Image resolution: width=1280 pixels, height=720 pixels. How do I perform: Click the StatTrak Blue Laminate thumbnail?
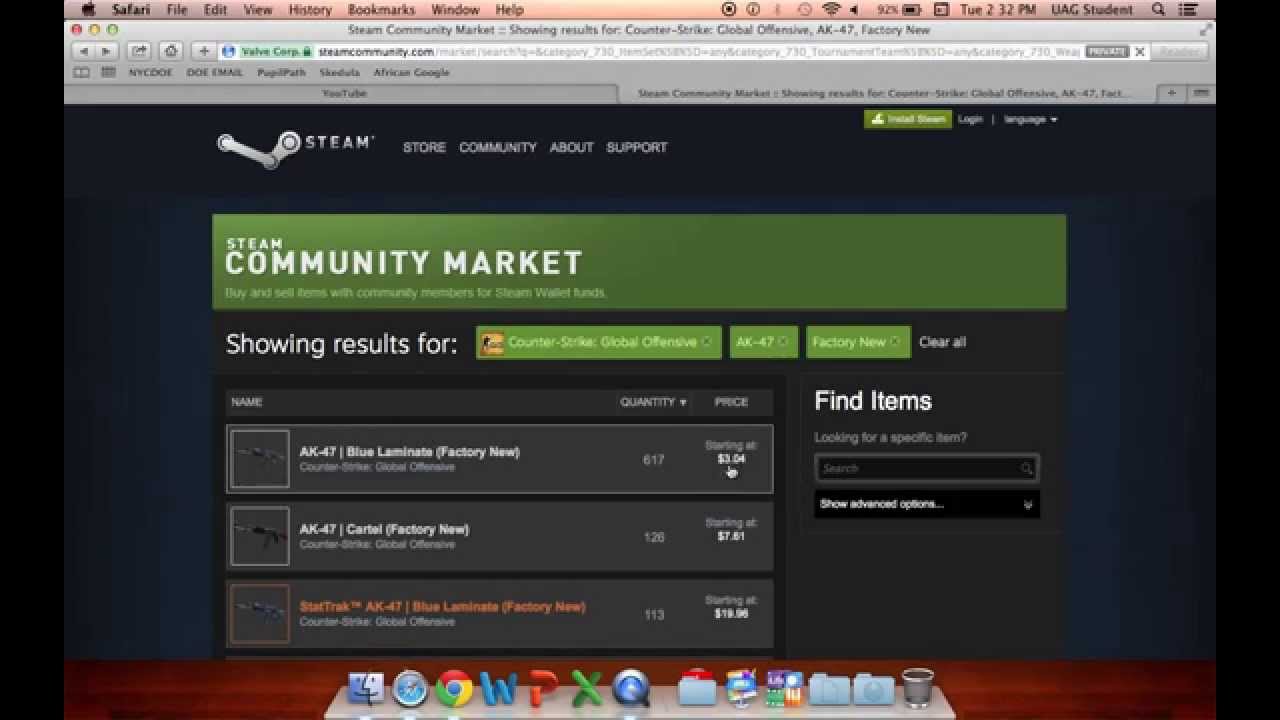click(260, 613)
